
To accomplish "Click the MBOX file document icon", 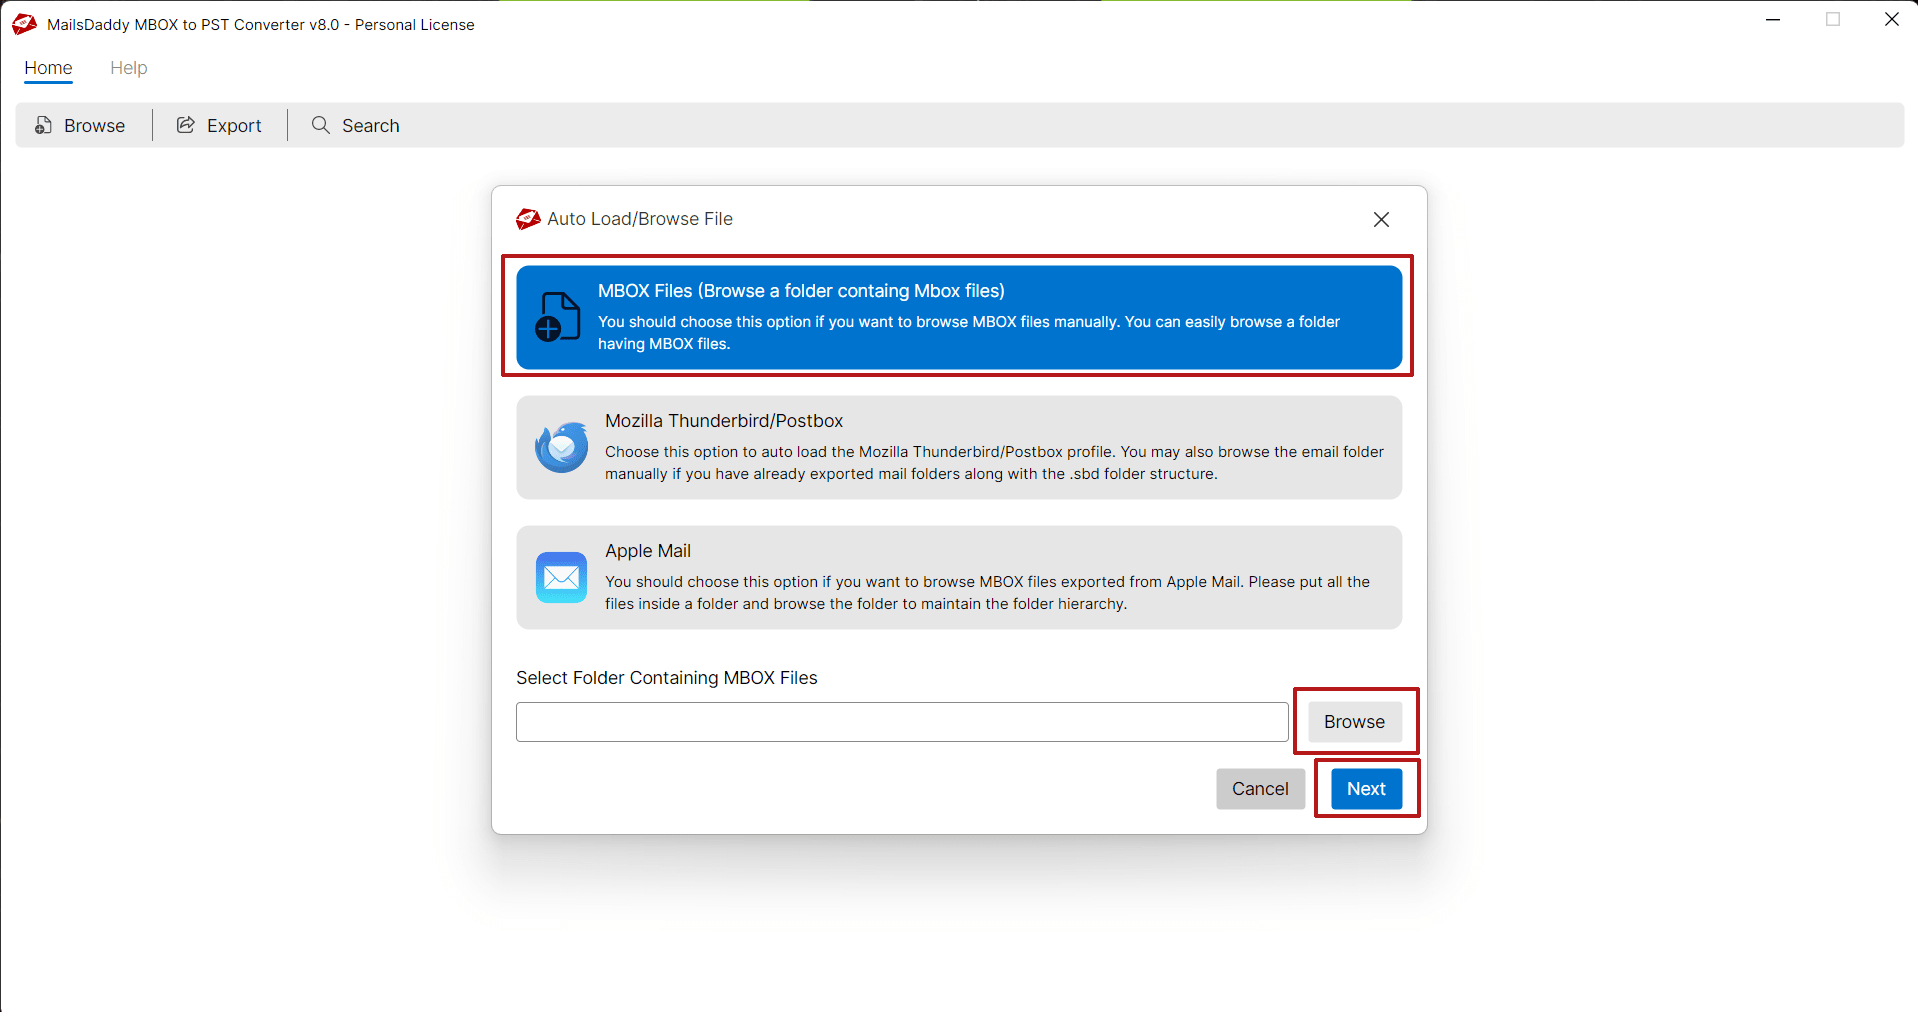I will pos(557,316).
